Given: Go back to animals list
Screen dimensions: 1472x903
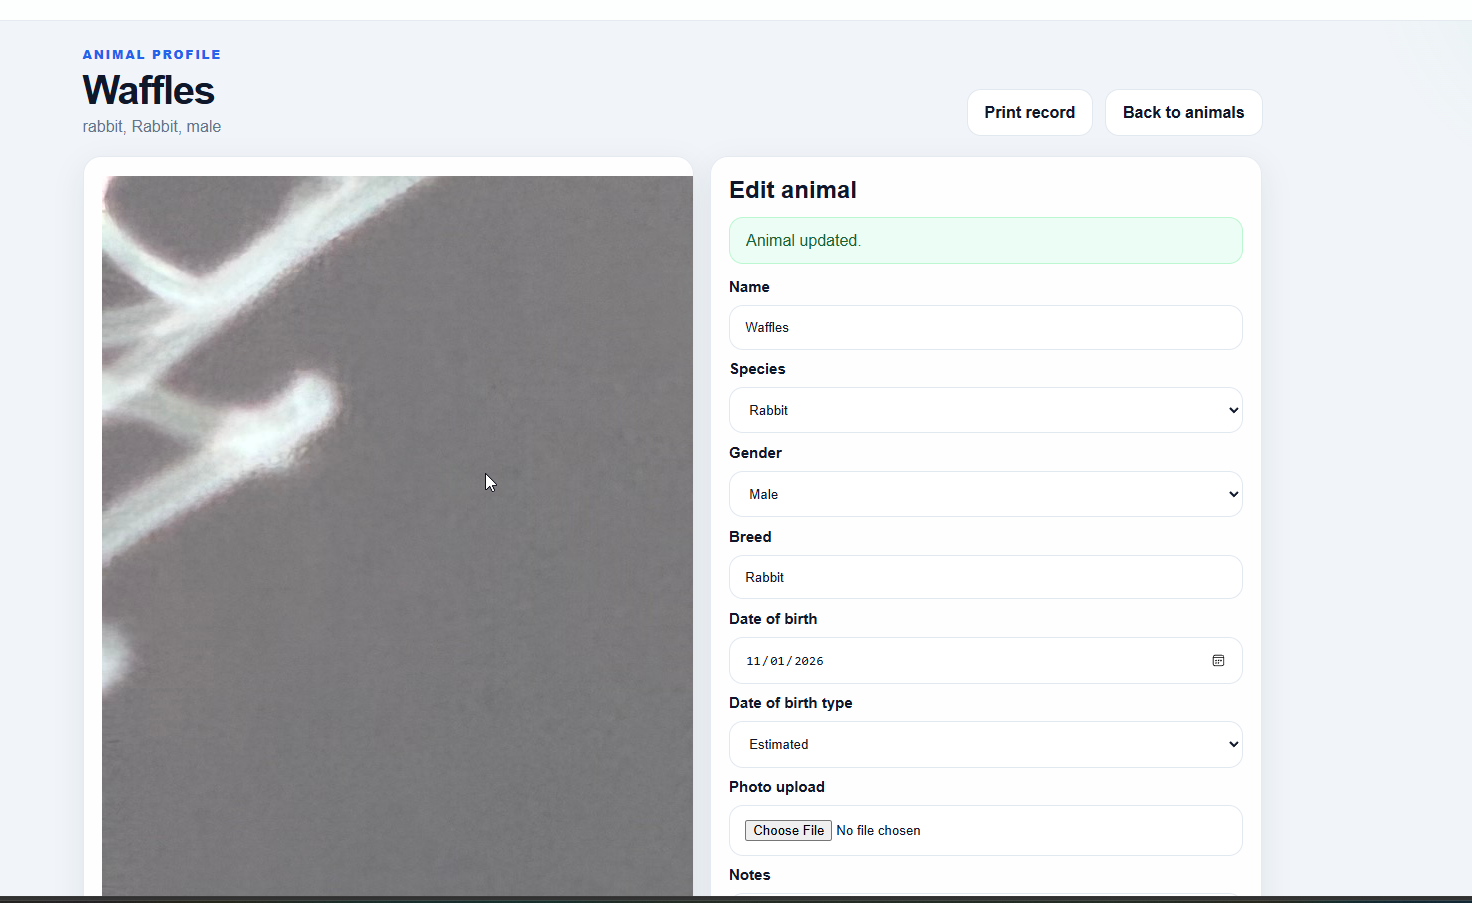Looking at the screenshot, I should [1183, 112].
